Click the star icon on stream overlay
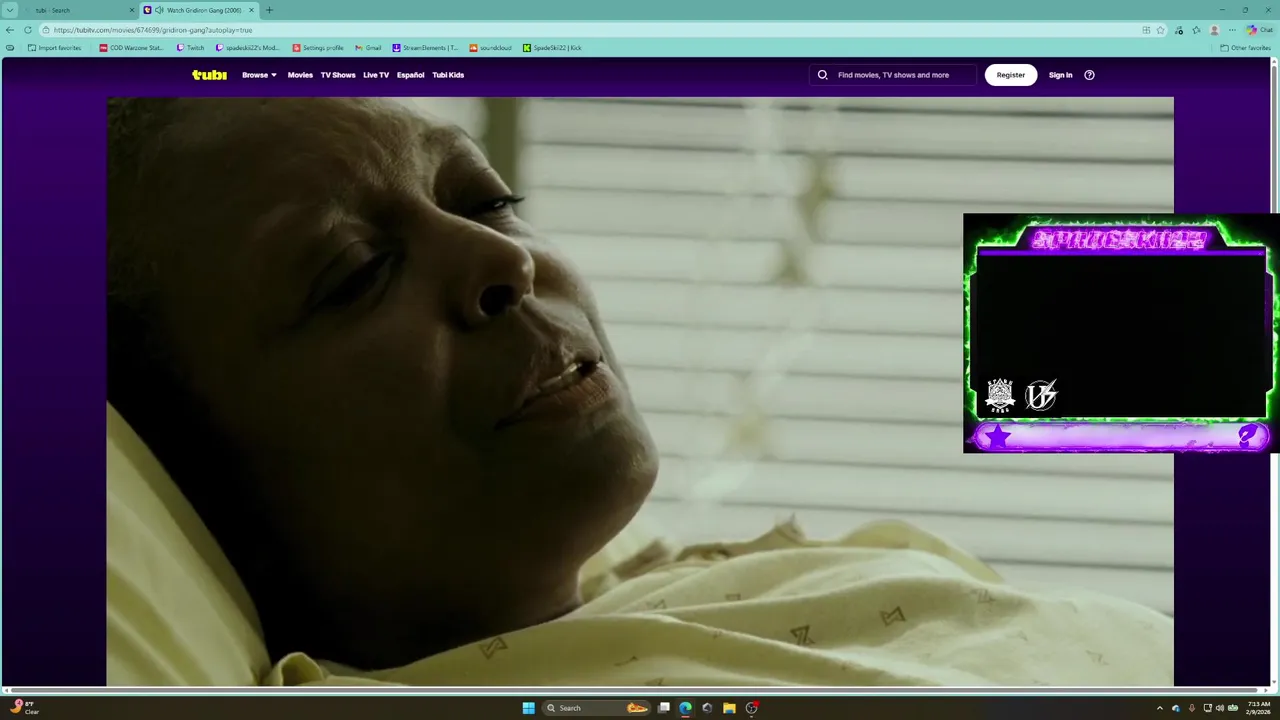The width and height of the screenshot is (1280, 720). (998, 436)
